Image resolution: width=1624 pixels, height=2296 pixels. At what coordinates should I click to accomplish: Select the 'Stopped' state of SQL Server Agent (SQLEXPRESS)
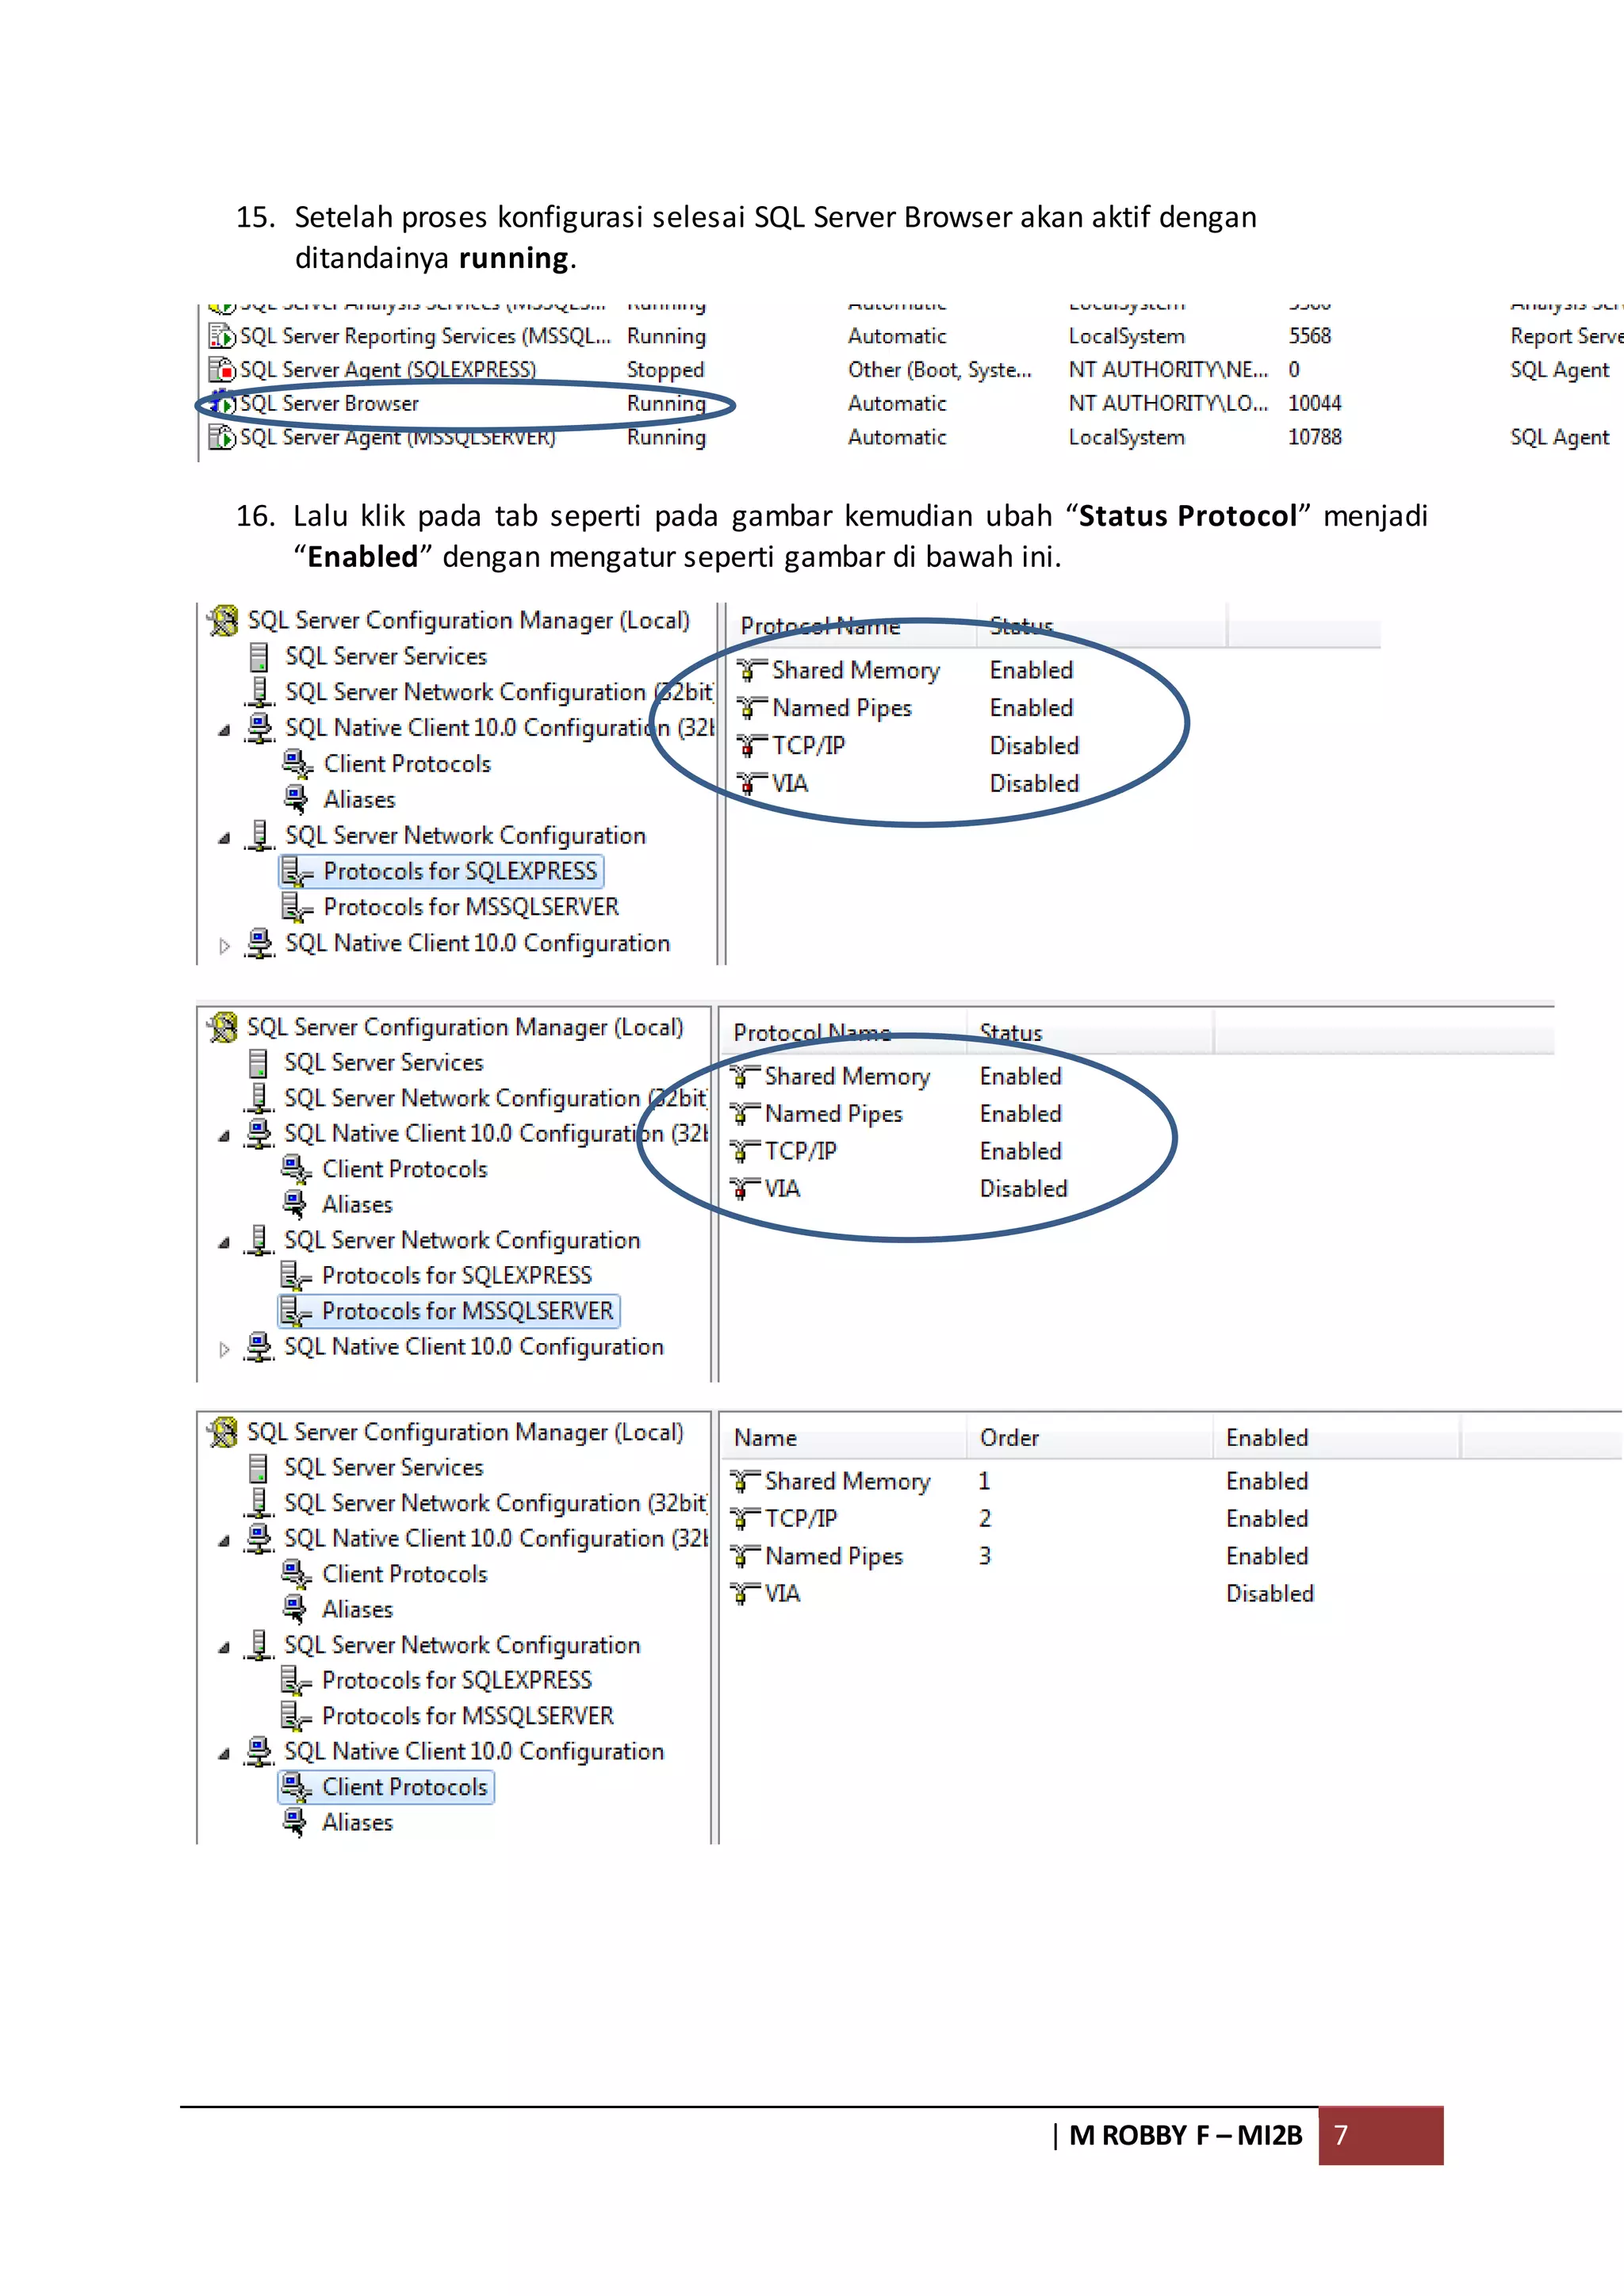pos(665,370)
